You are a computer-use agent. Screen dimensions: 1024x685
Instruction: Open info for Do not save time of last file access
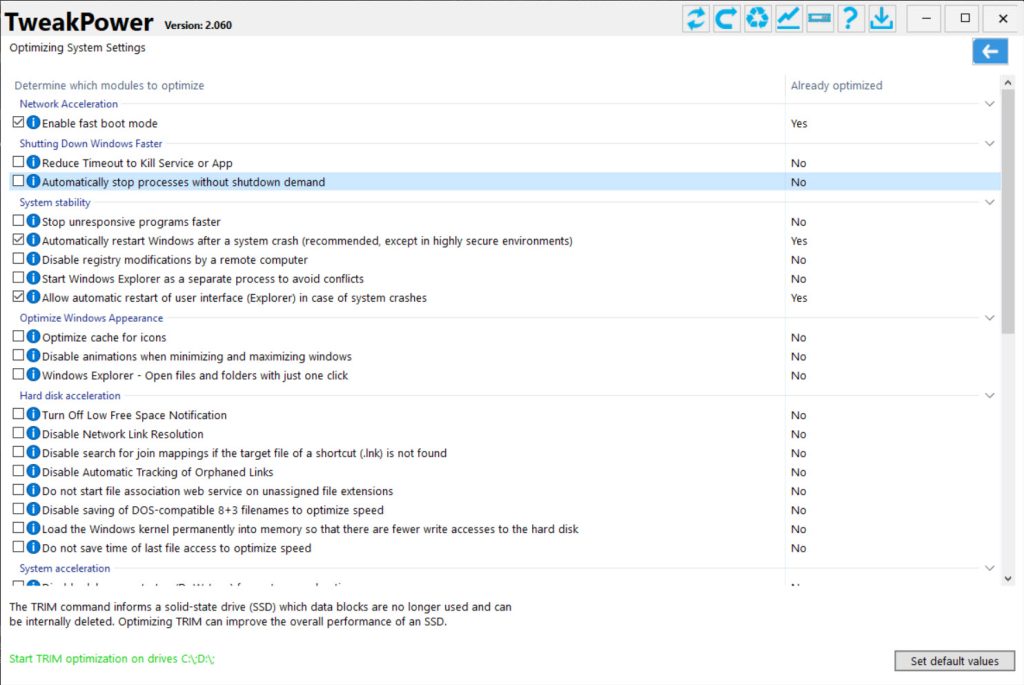pyautogui.click(x=33, y=547)
